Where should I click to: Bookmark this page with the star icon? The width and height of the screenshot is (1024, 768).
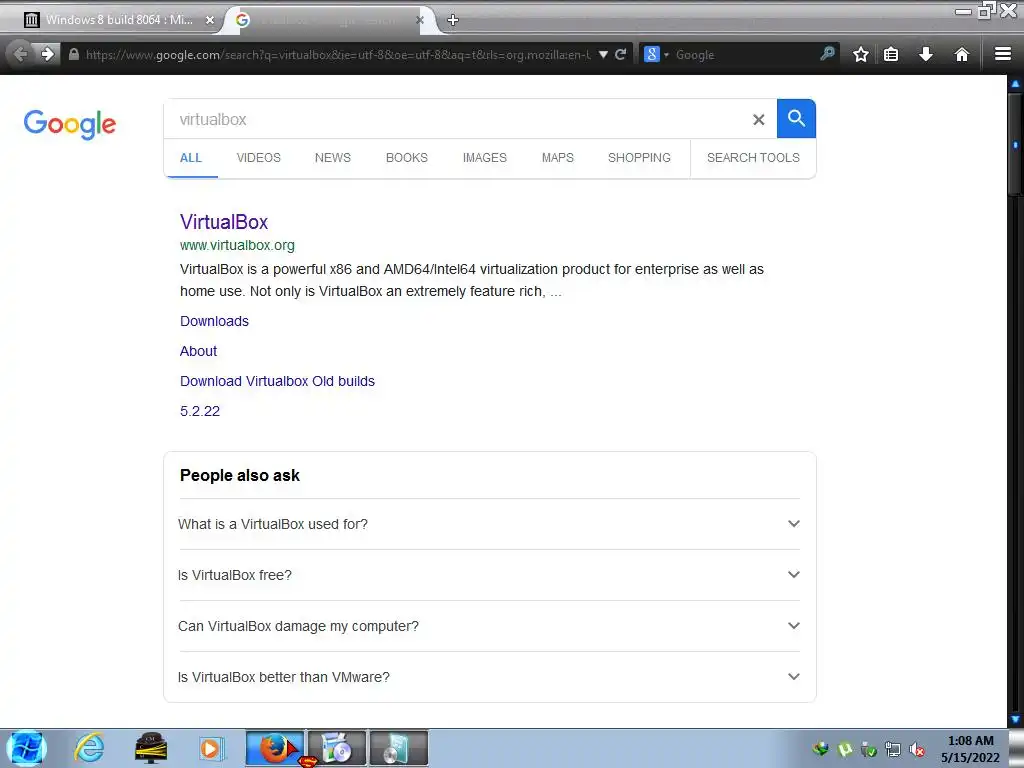point(861,54)
